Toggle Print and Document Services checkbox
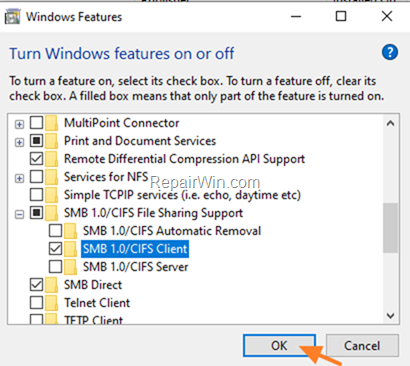Viewport: 410px width, 366px height. pyautogui.click(x=36, y=141)
